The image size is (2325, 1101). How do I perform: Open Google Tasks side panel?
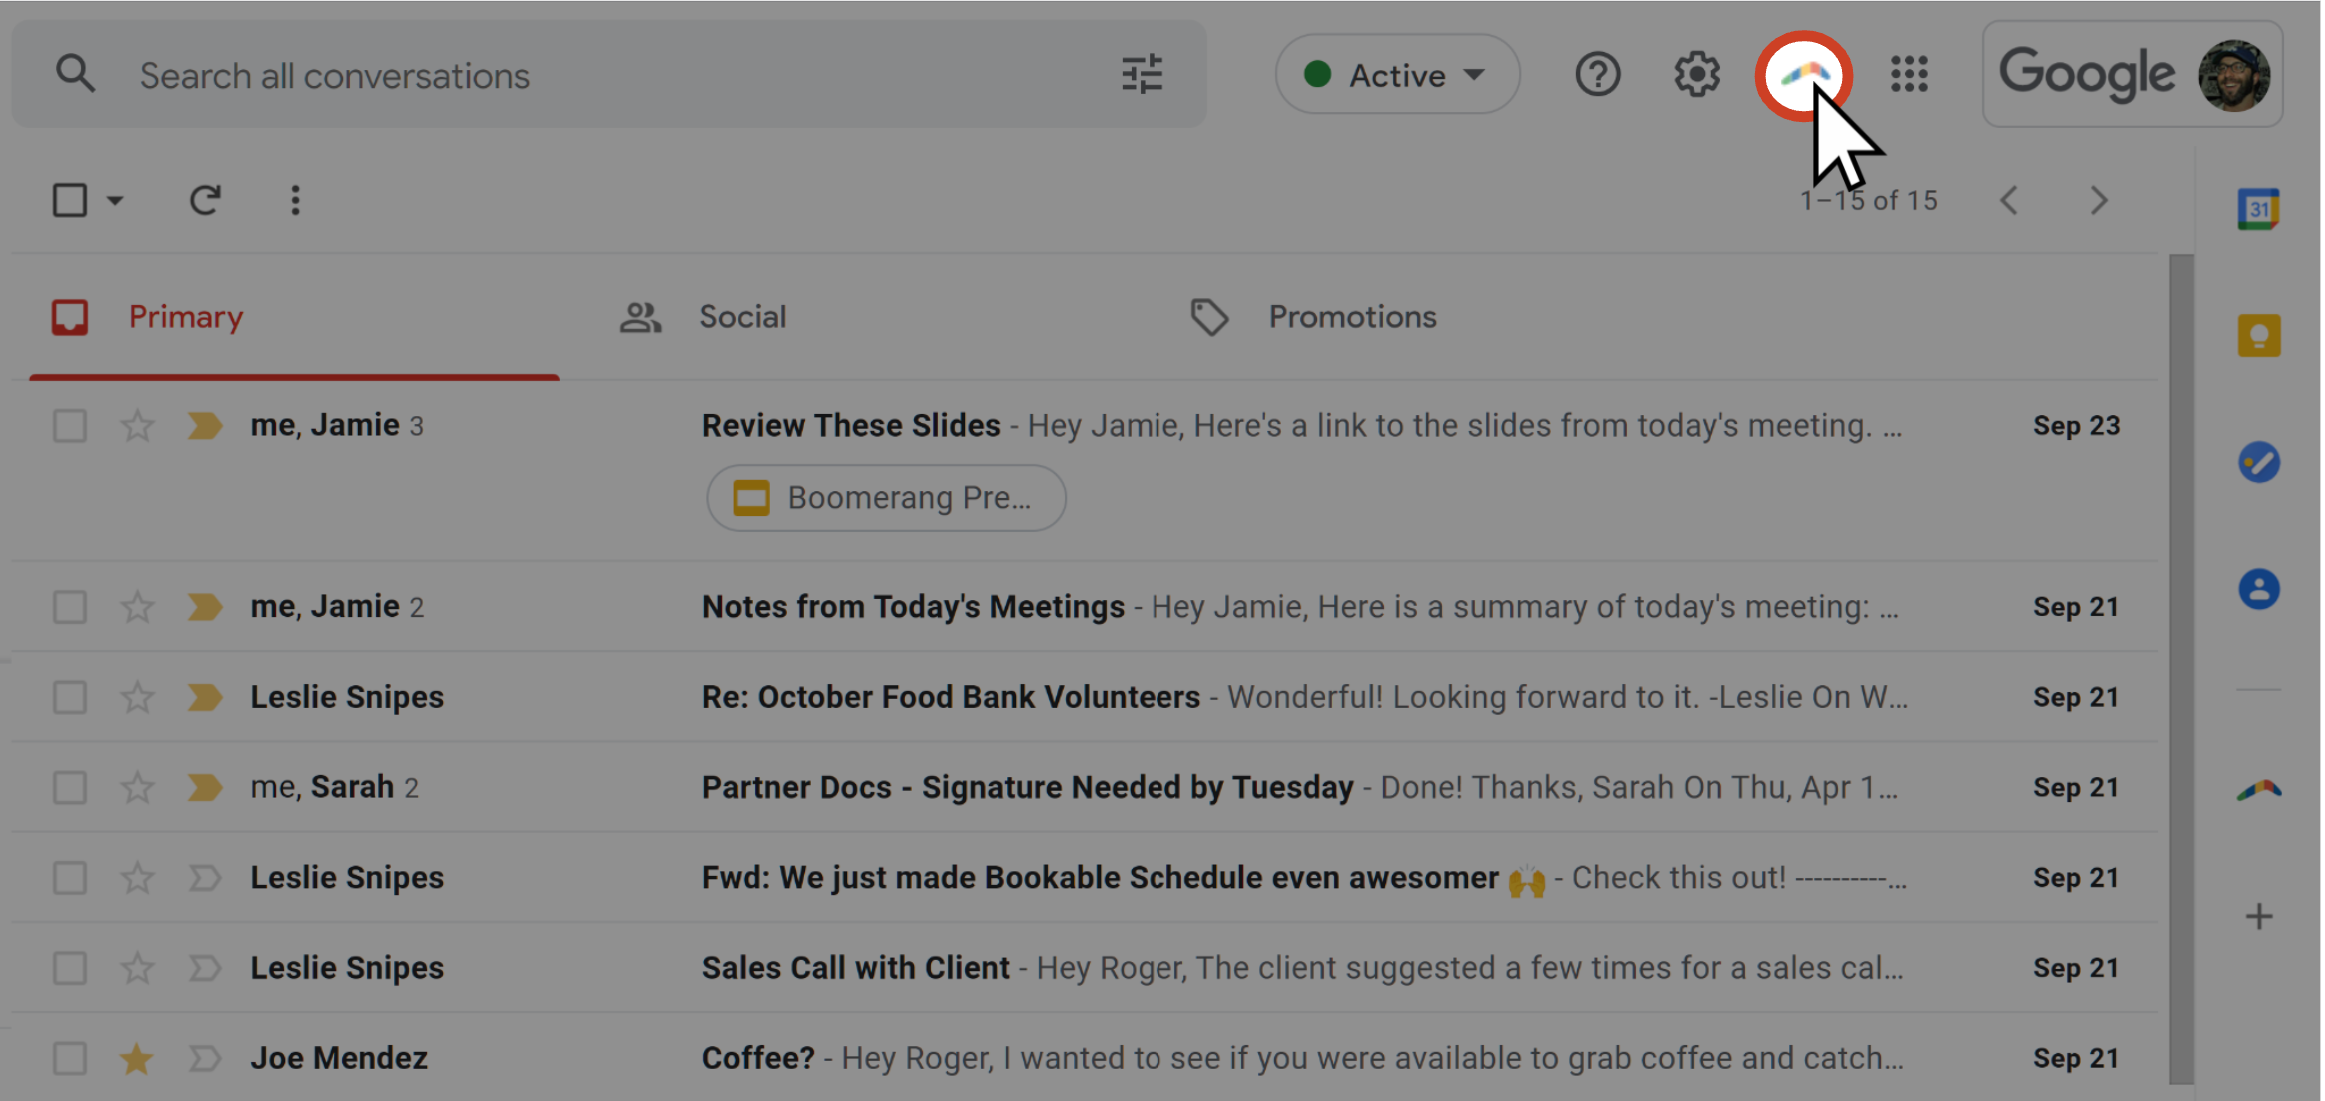(x=2258, y=462)
